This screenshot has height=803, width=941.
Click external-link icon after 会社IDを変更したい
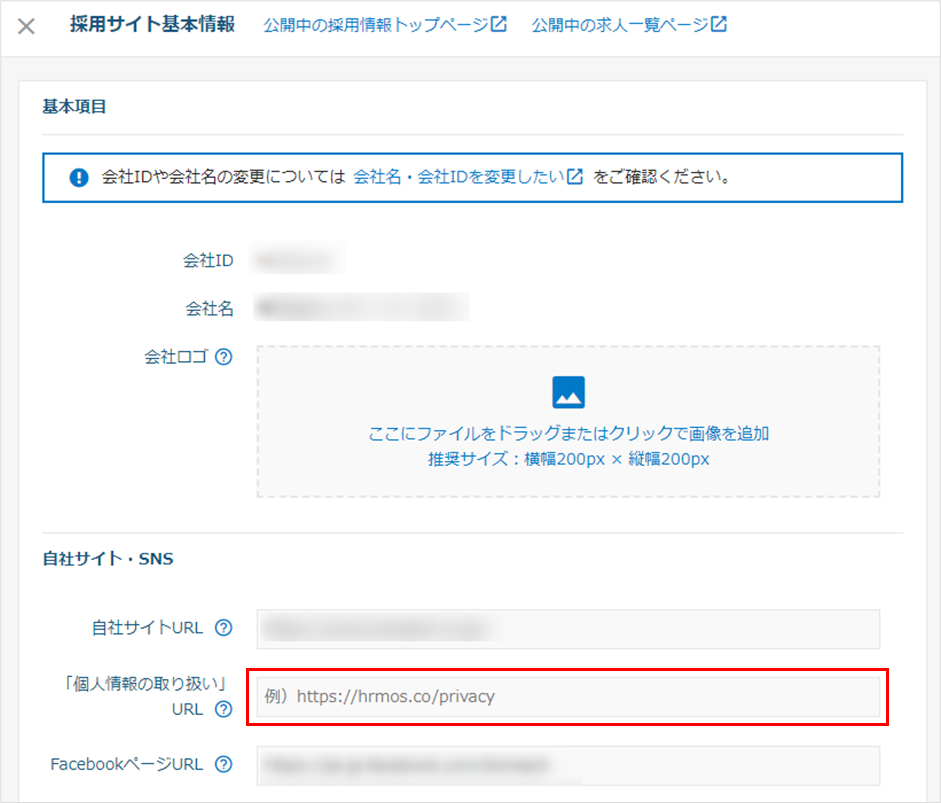575,176
